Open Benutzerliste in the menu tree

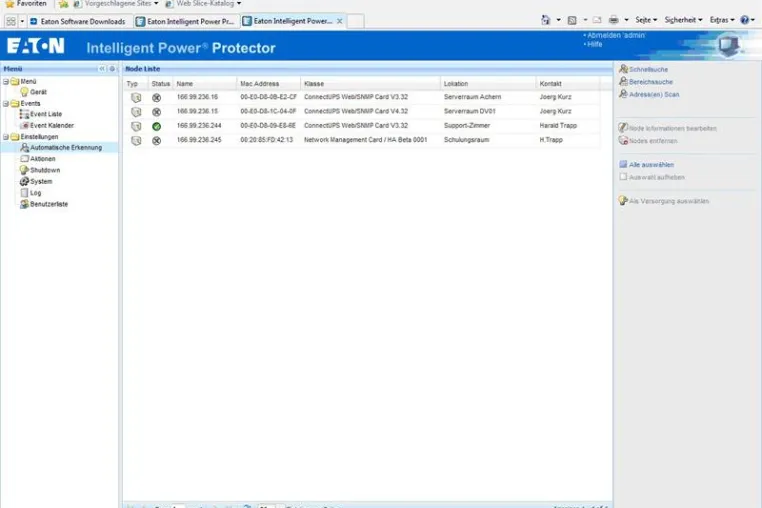pyautogui.click(x=44, y=204)
